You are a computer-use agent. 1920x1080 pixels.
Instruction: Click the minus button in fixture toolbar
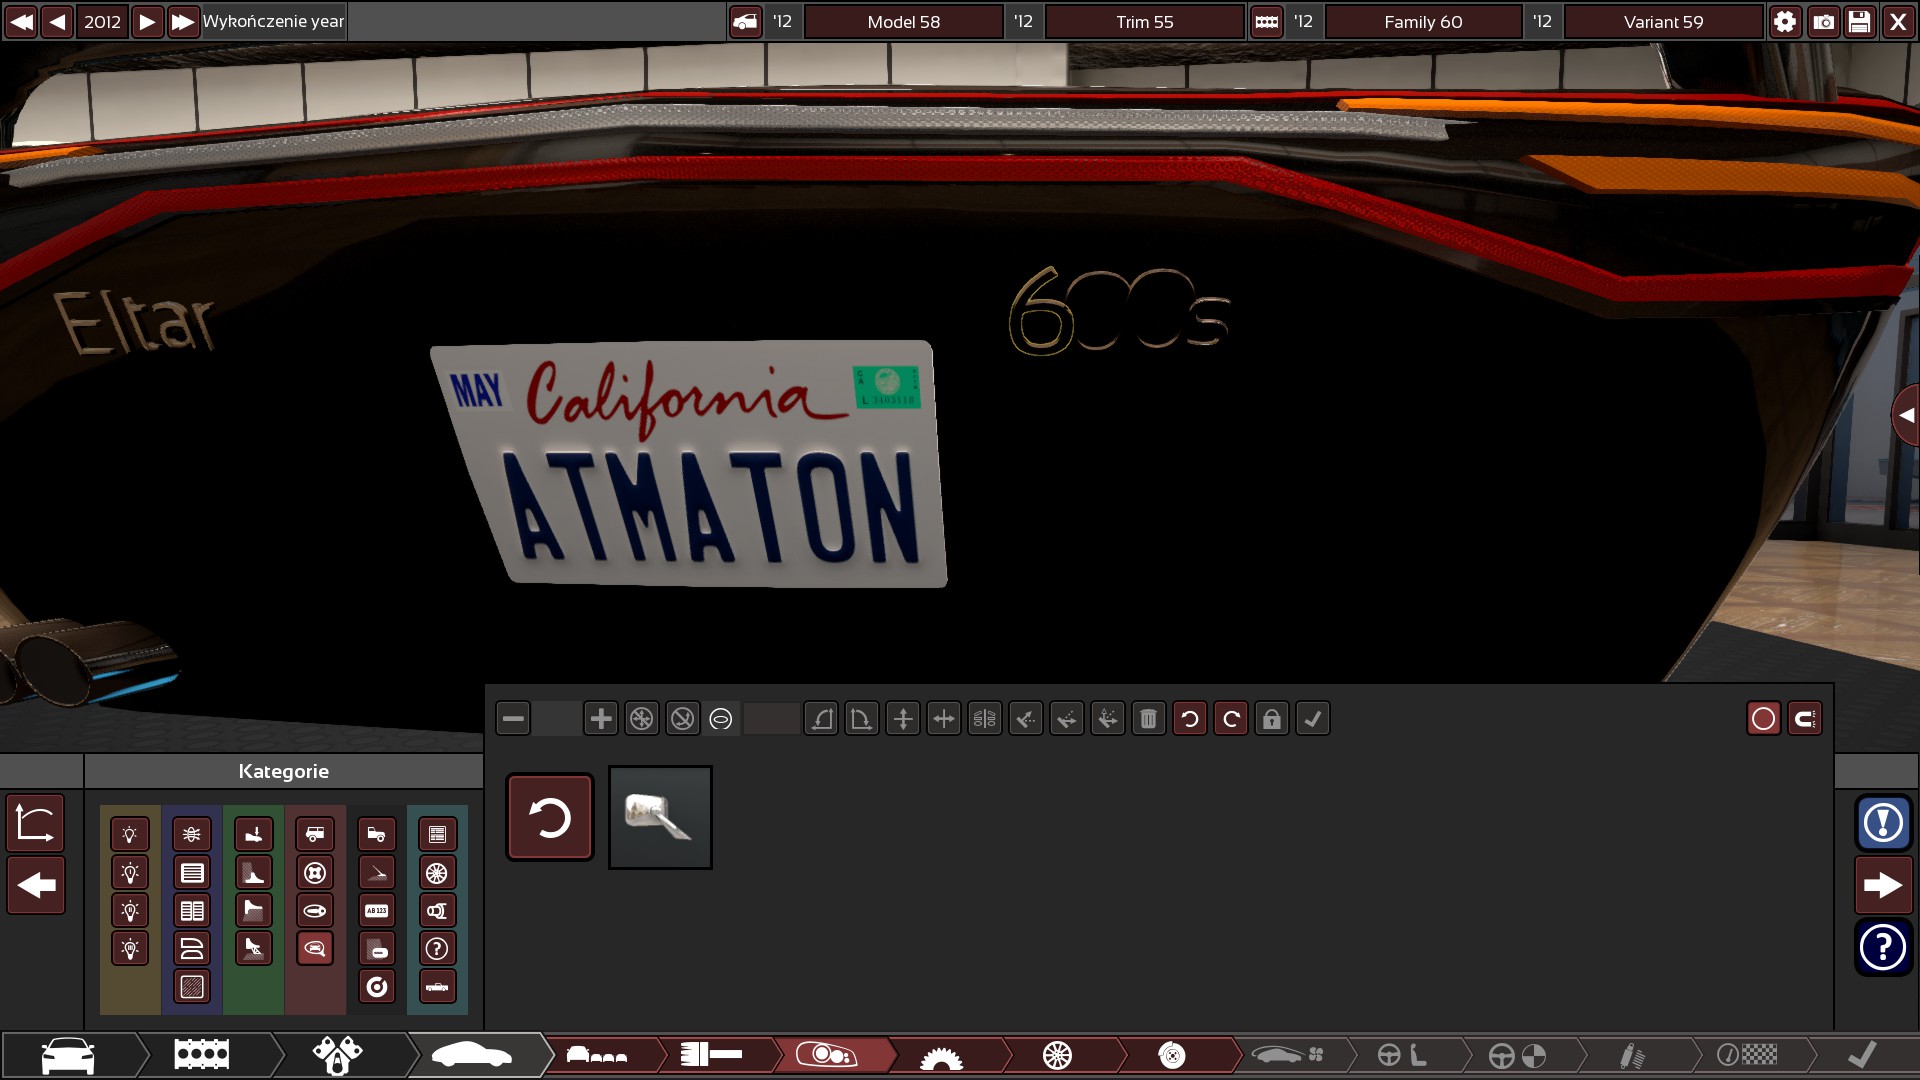(x=513, y=718)
